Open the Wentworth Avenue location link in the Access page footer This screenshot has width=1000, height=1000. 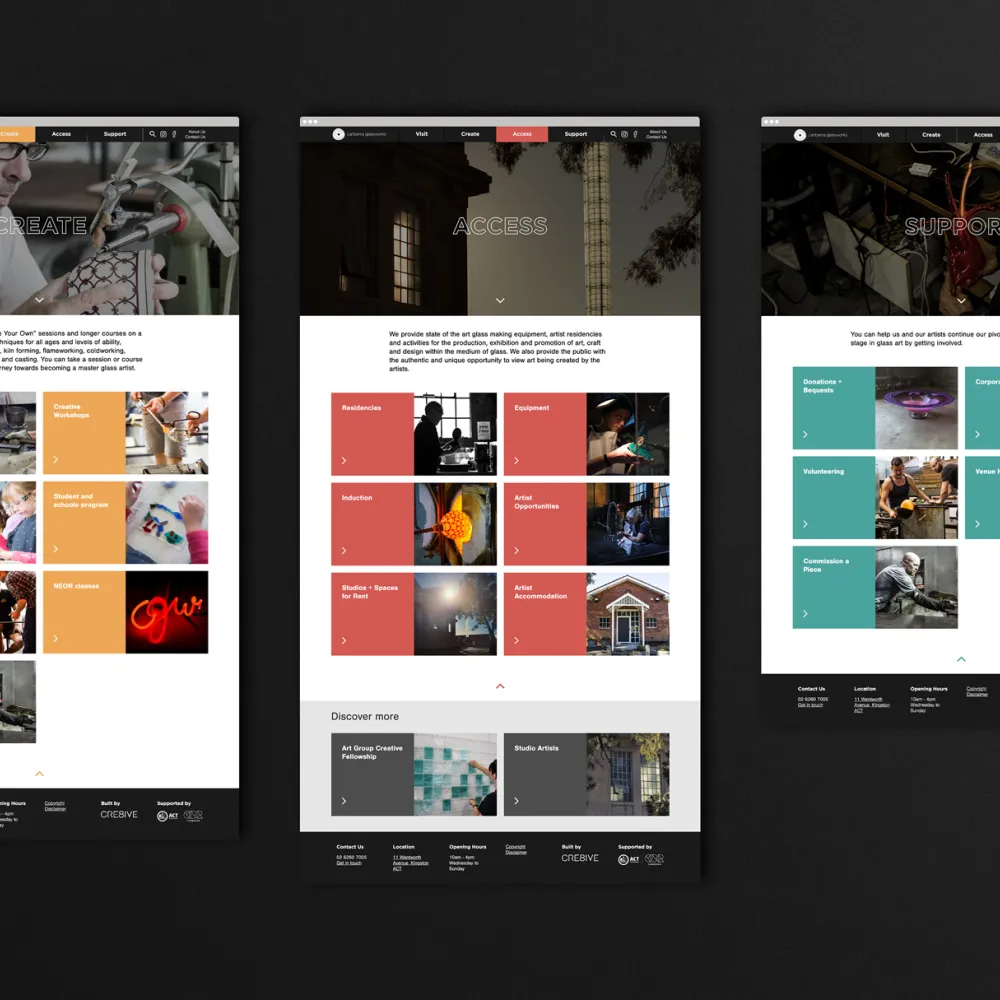[x=410, y=863]
